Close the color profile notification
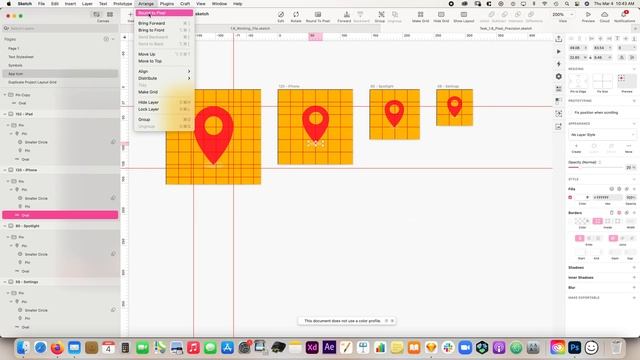This screenshot has width=640, height=360. tap(392, 321)
